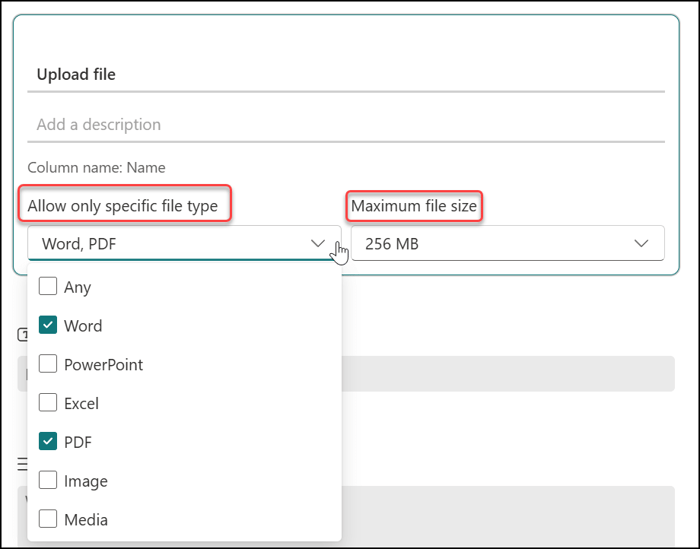Viewport: 700px width, 549px height.
Task: Open the 256 MB maximum size dropdown
Action: 507,243
